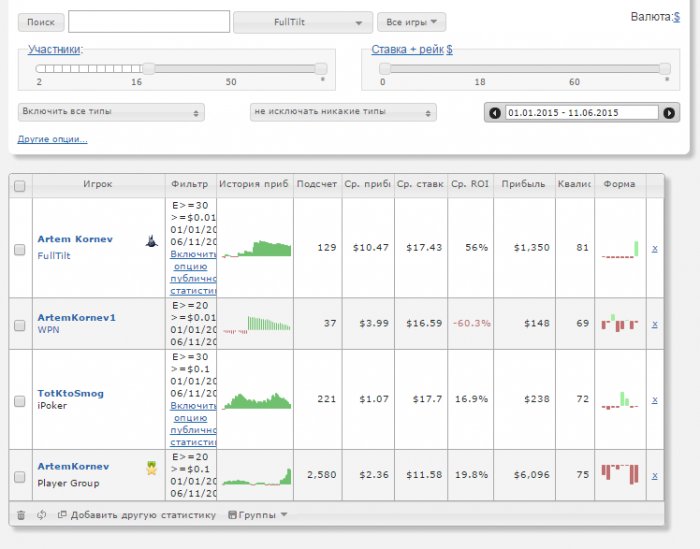This screenshot has height=549, width=700.
Task: Click the shark icon next to Artem Kornev
Action: pyautogui.click(x=152, y=241)
